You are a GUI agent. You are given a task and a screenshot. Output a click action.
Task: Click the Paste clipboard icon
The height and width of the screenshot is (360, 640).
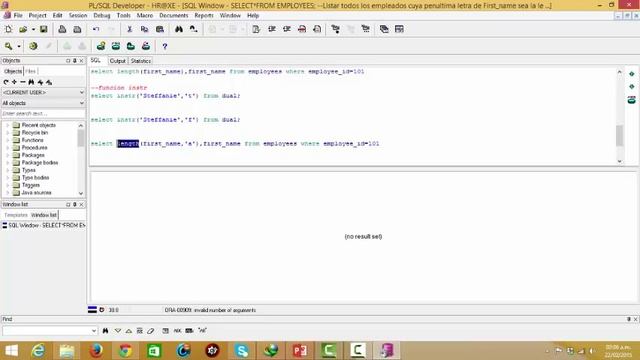tap(160, 29)
